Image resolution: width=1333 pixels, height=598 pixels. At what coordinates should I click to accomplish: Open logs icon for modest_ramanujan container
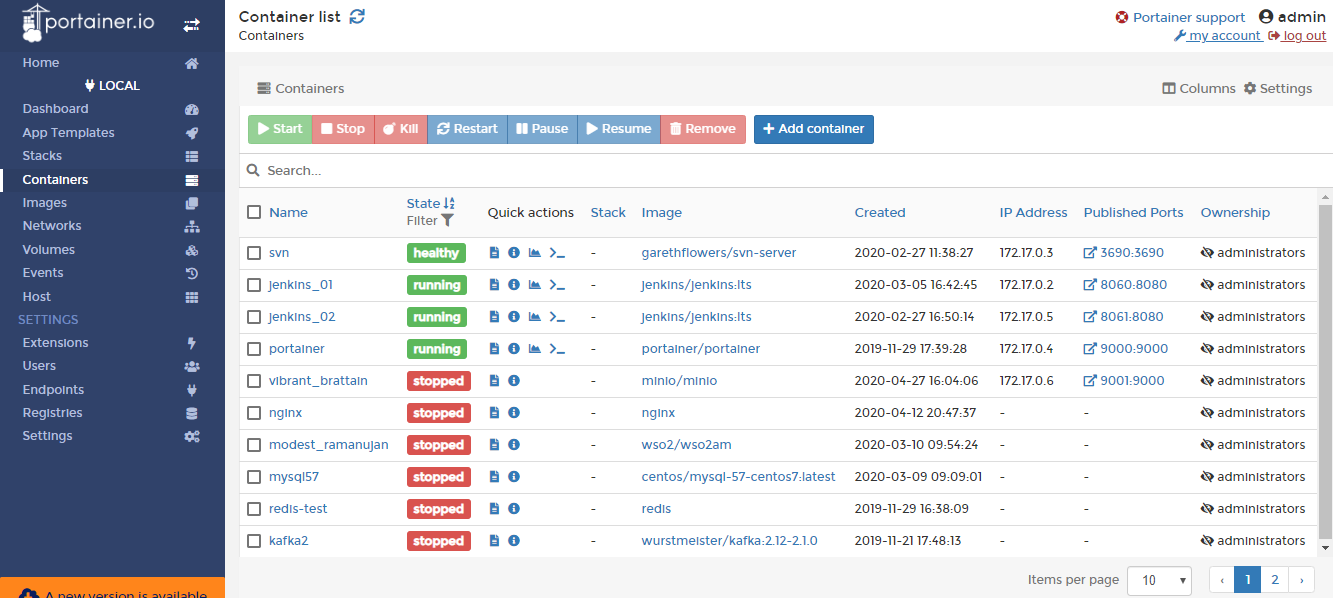[494, 445]
